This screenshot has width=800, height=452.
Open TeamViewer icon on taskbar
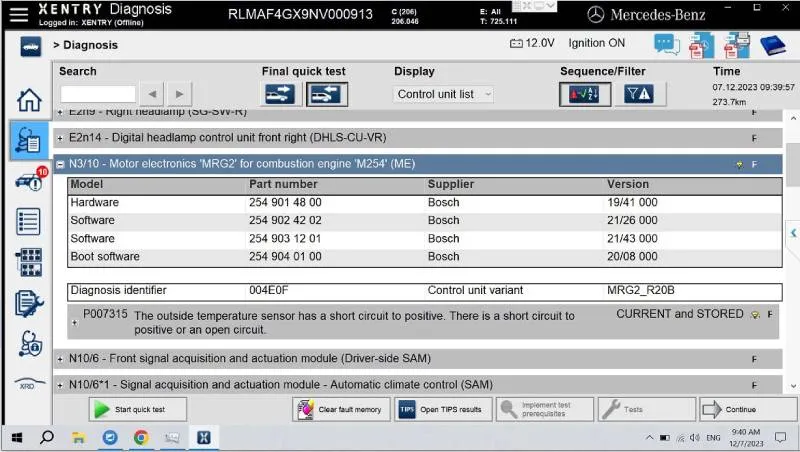coord(110,438)
